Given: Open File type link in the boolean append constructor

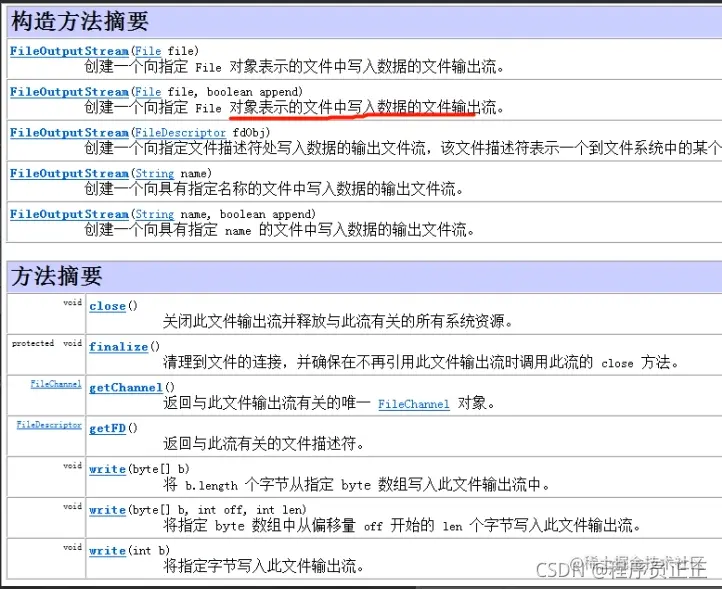Looking at the screenshot, I should pos(148,92).
